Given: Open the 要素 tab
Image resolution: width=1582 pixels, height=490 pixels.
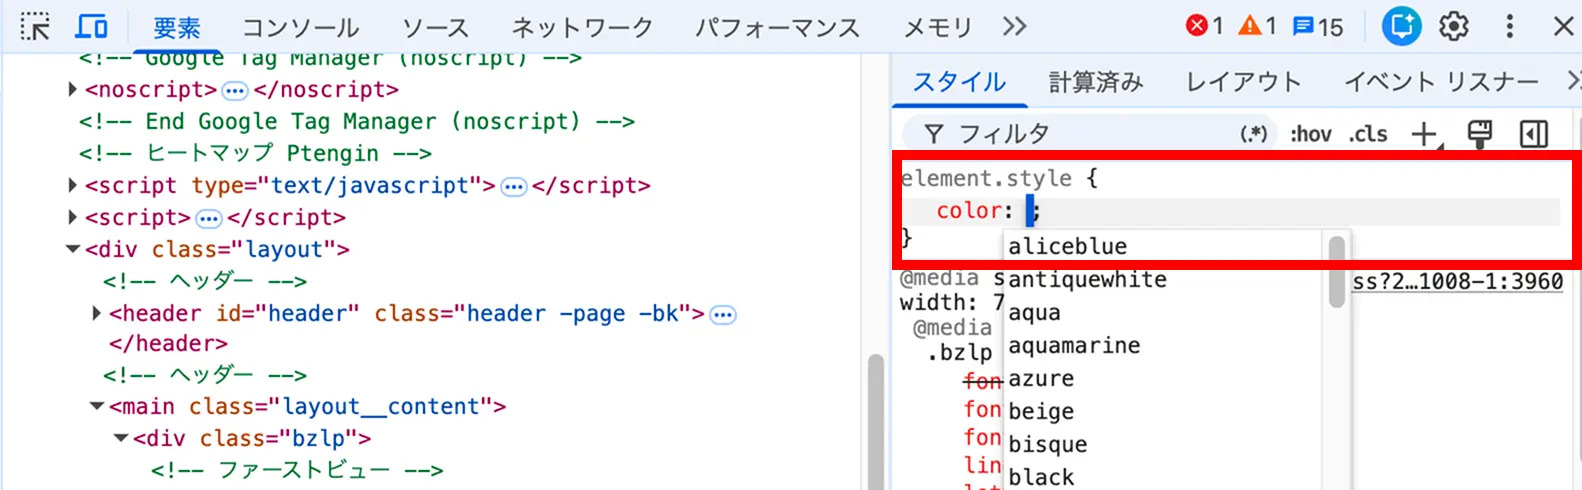Looking at the screenshot, I should point(177,28).
